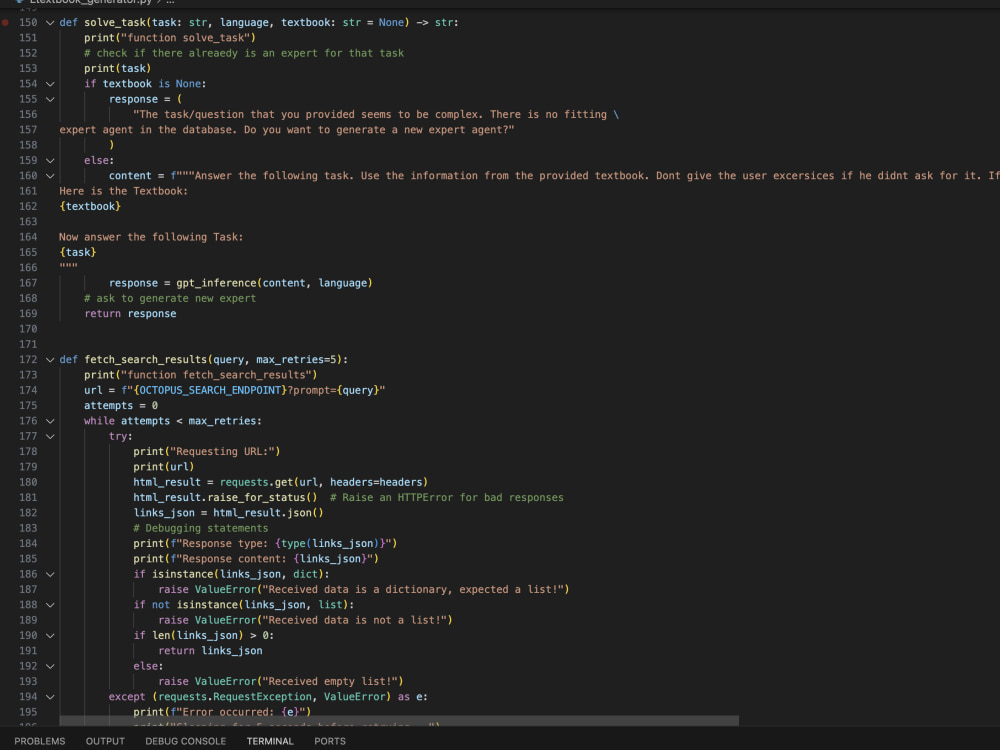Screen dimensions: 1000x750
Task: Click 'Error occurred: {e}' print on line 195
Action: 222,712
